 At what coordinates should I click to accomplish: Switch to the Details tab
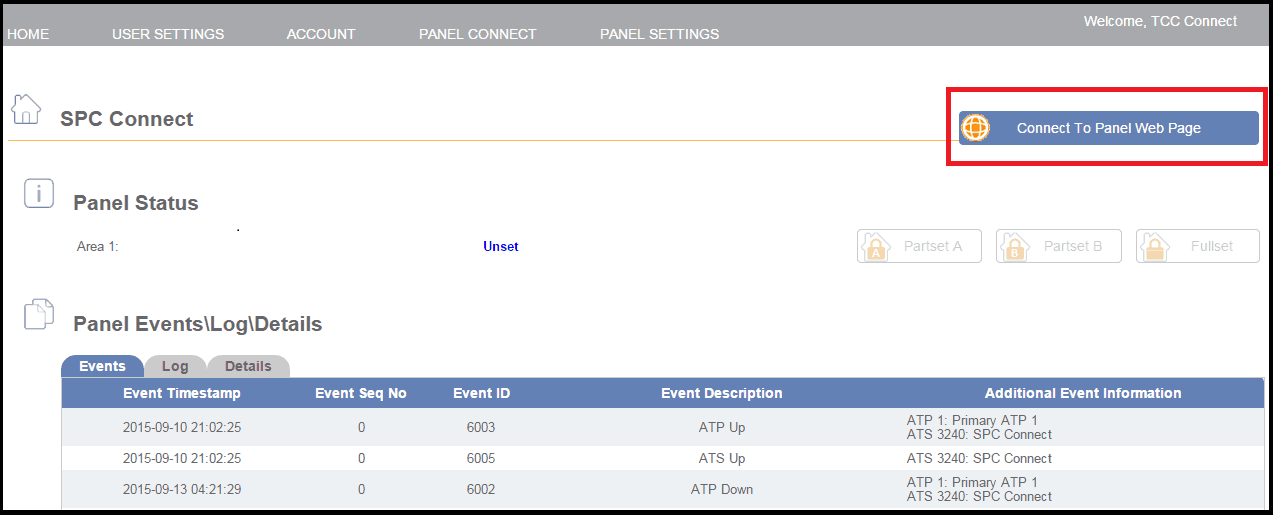tap(248, 366)
